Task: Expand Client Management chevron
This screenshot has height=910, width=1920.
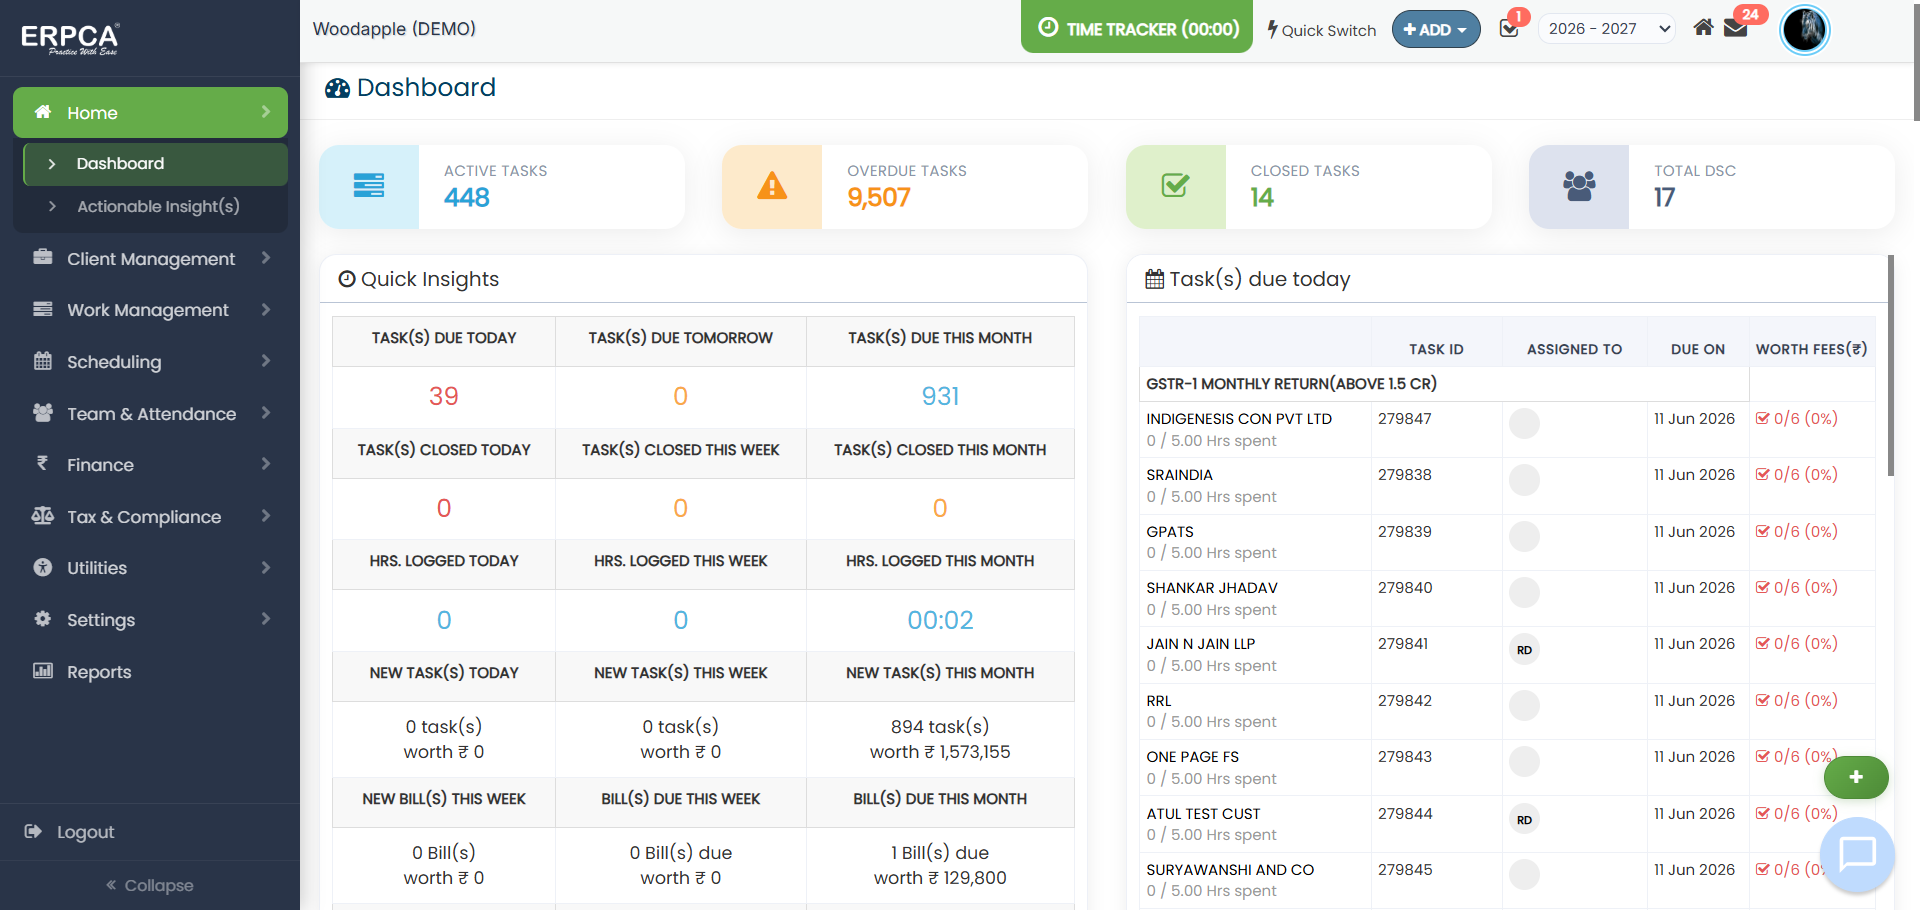Action: pyautogui.click(x=266, y=258)
